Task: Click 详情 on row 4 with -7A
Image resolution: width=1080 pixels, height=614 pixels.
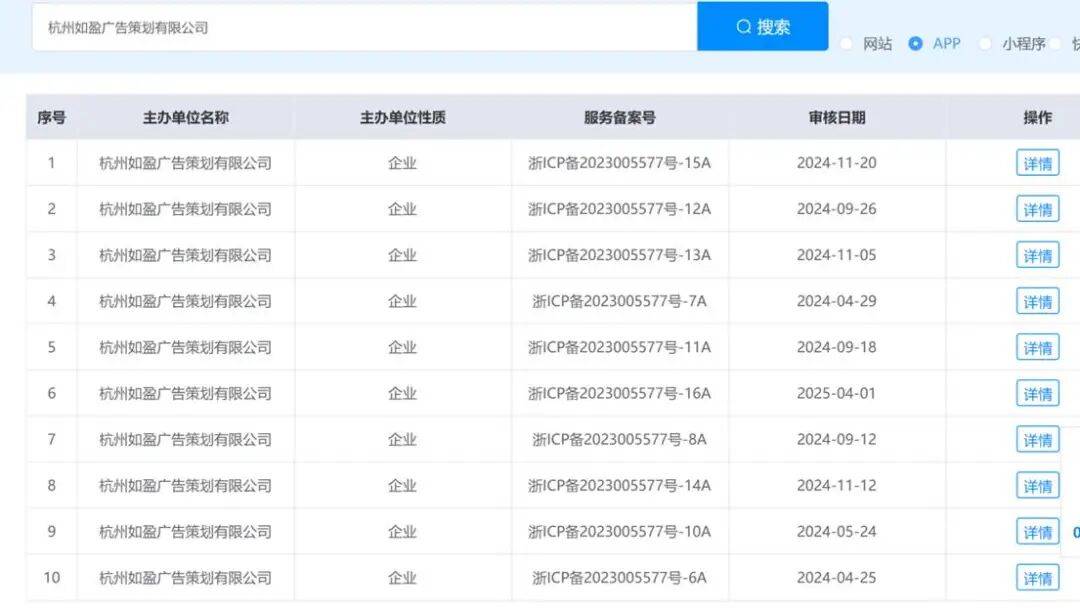Action: coord(1037,301)
